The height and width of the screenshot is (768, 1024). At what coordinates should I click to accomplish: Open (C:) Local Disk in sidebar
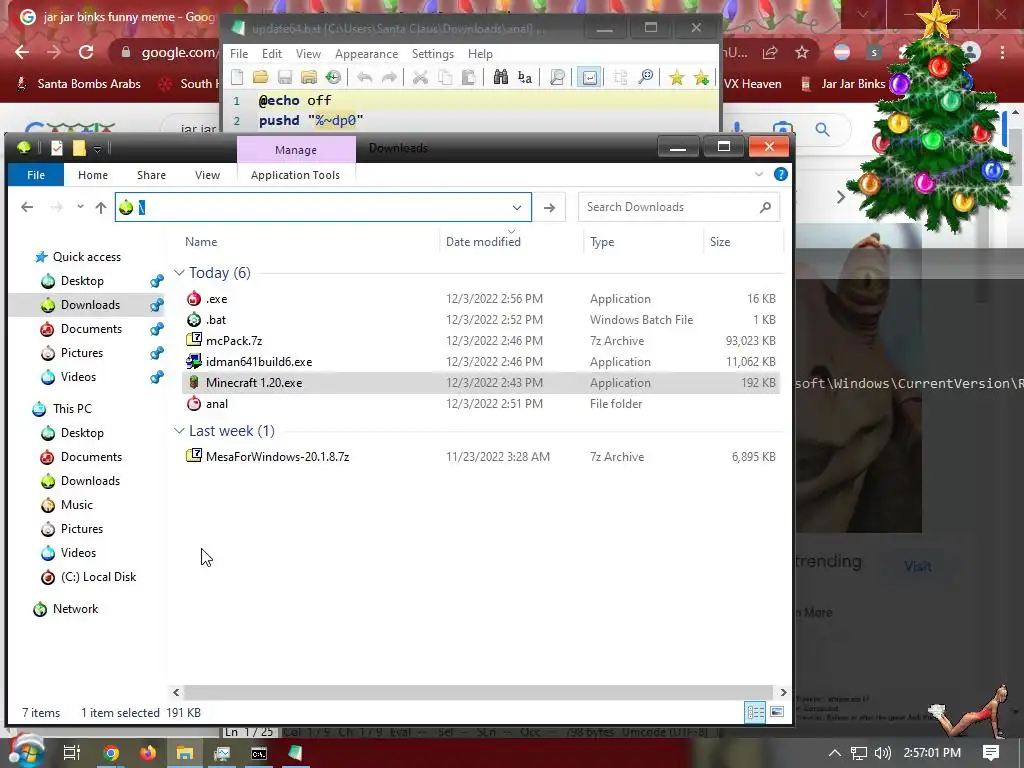tap(98, 577)
